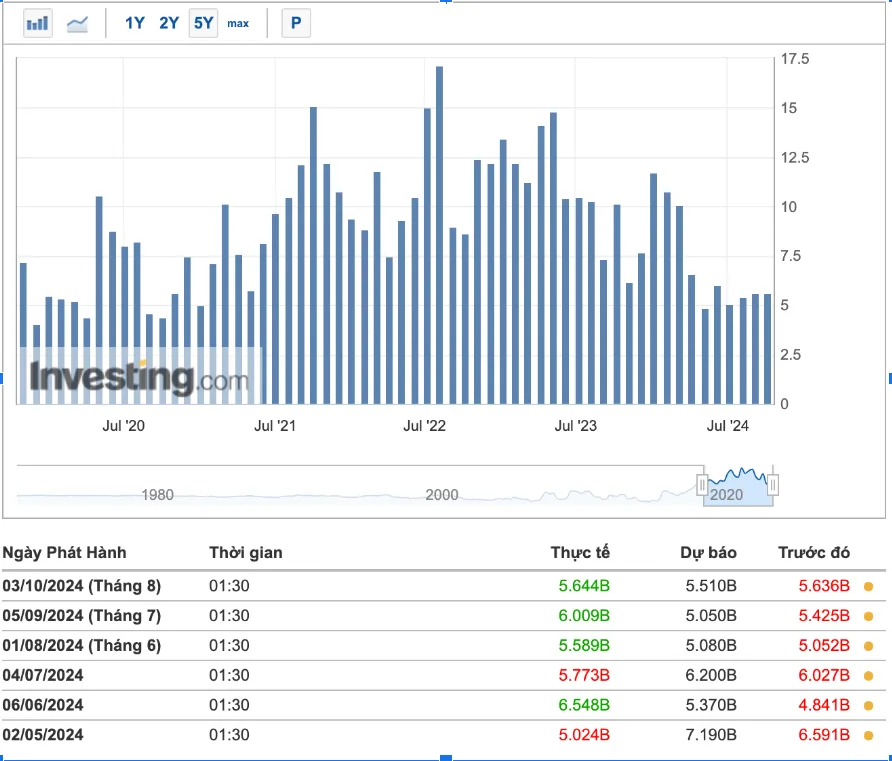Click the orange dot in 03/10/2024 row
This screenshot has height=761, width=892.
click(868, 586)
